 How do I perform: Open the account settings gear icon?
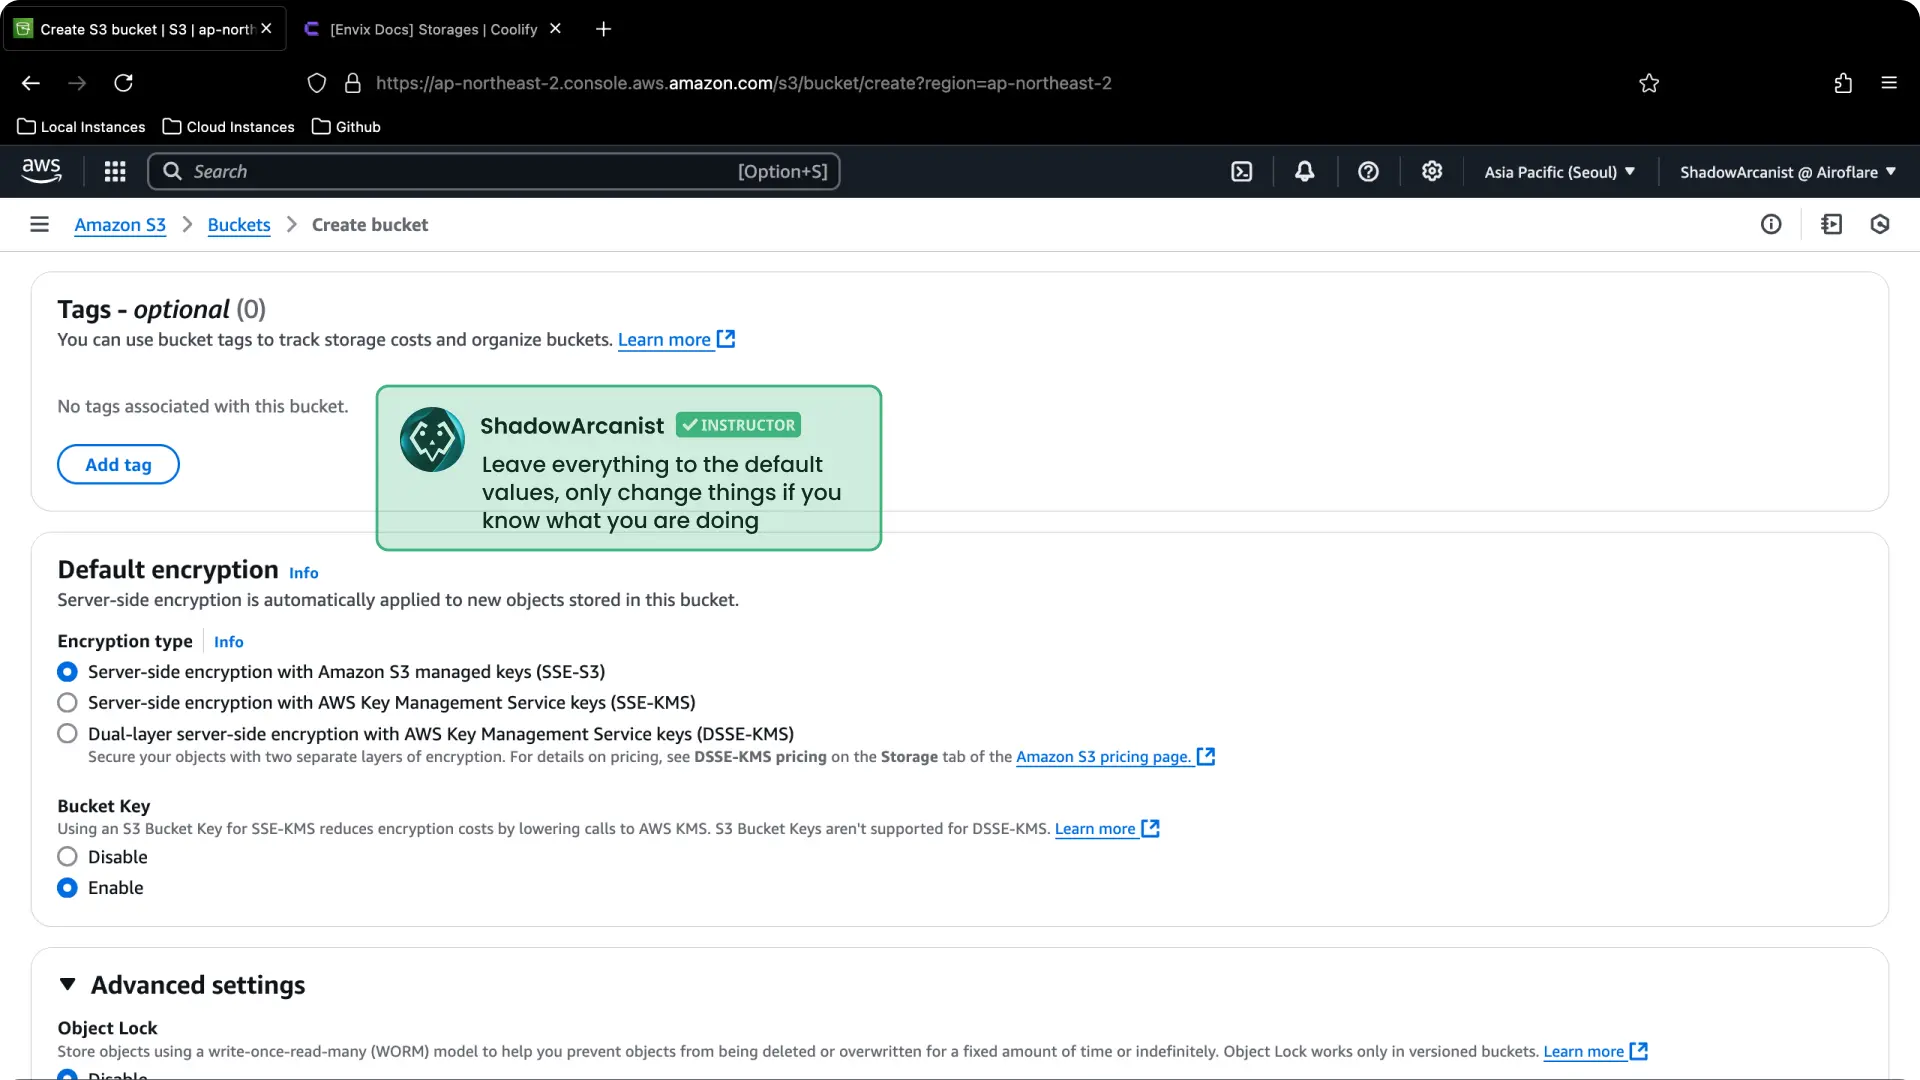[1431, 171]
